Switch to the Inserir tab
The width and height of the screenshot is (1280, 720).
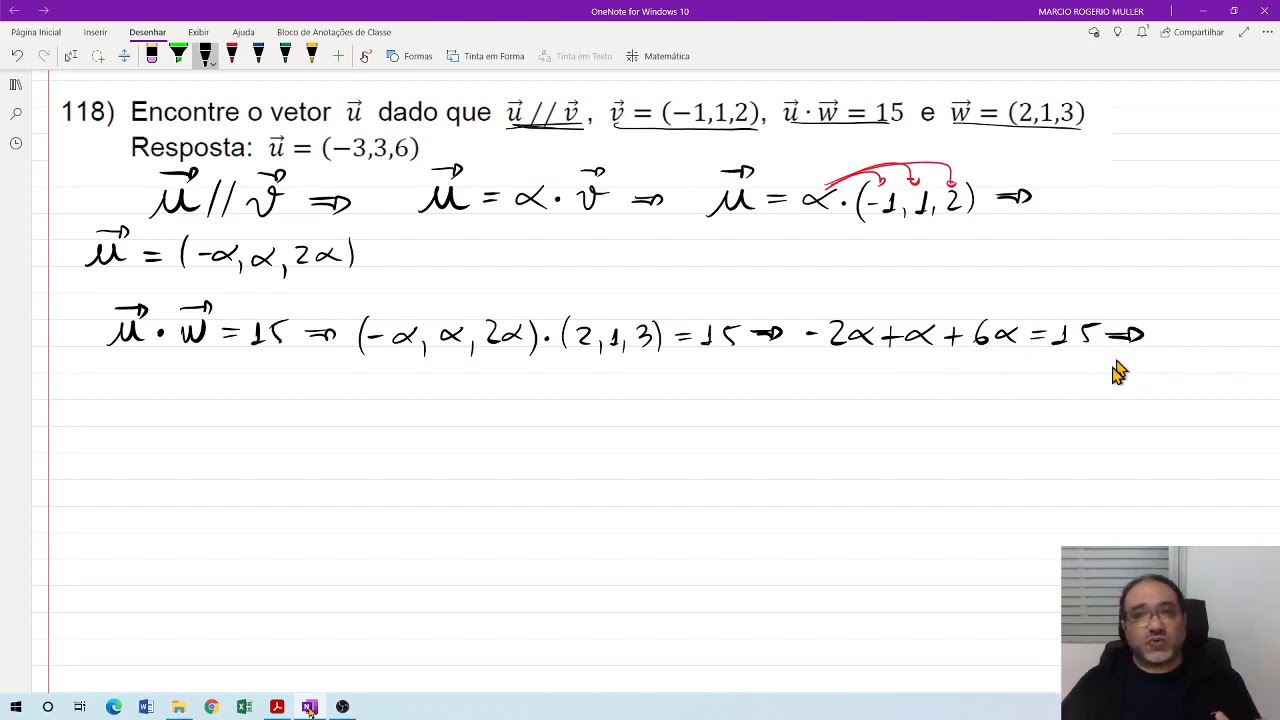point(95,32)
